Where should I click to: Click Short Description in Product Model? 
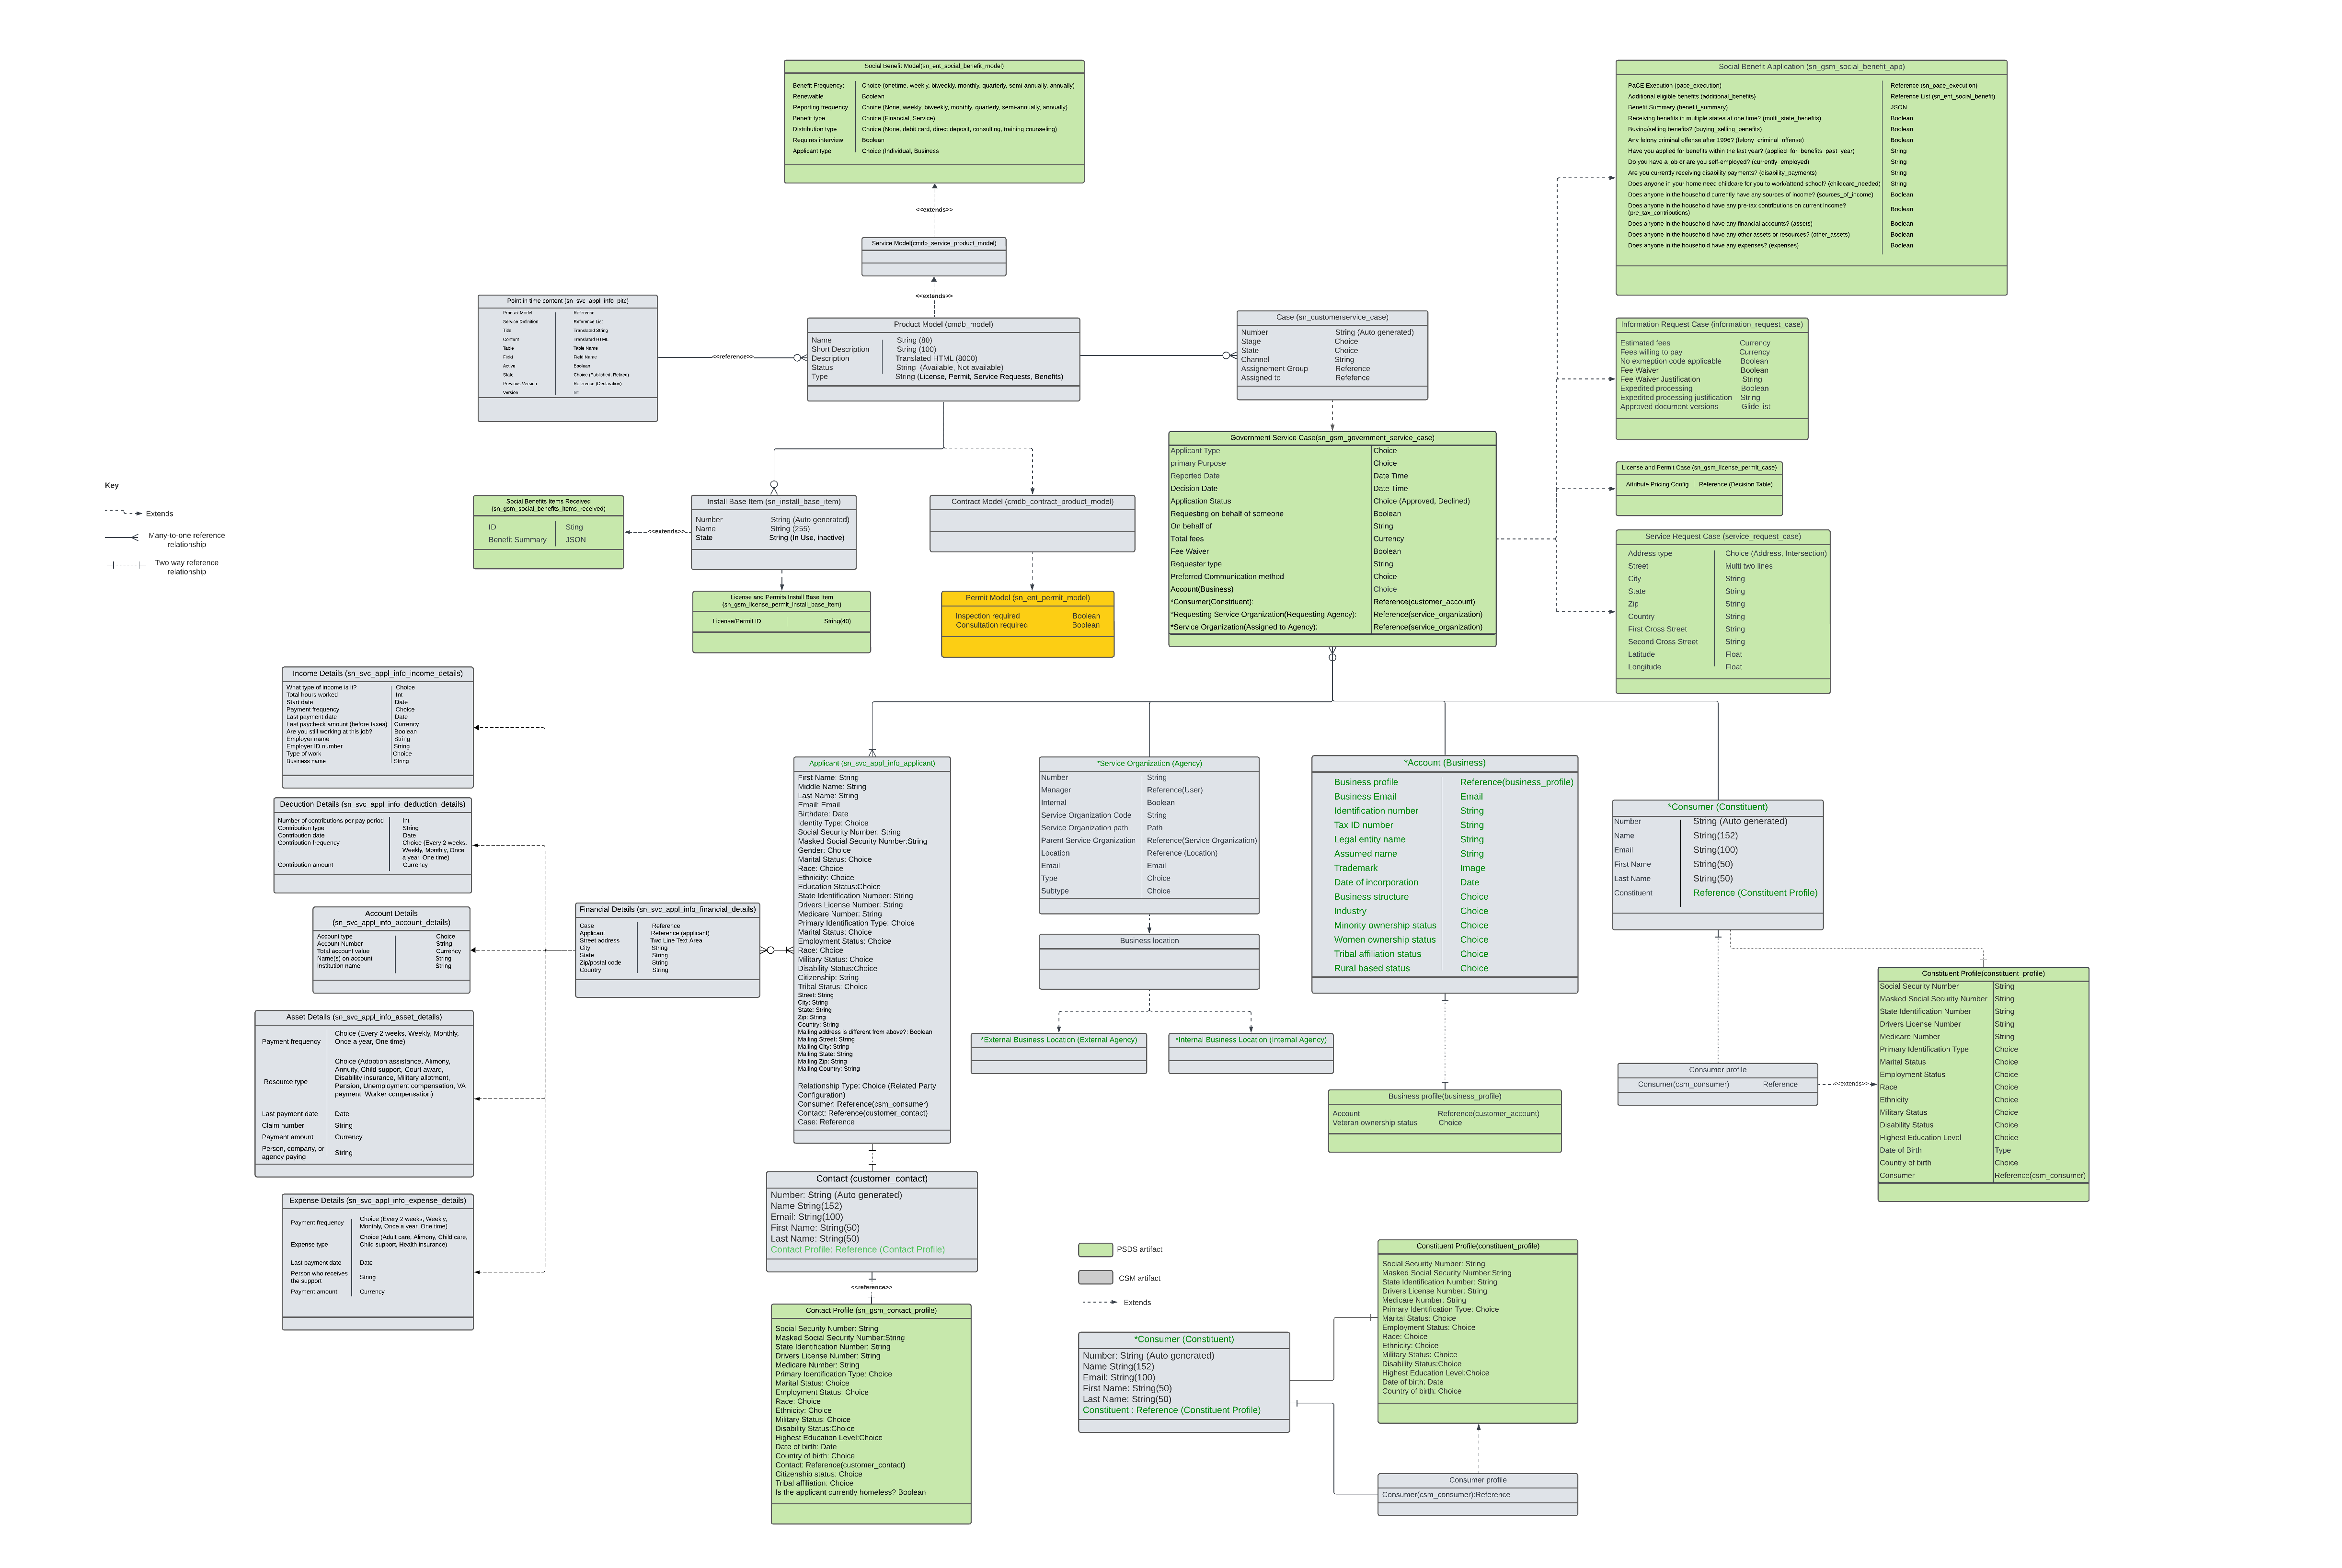click(840, 350)
